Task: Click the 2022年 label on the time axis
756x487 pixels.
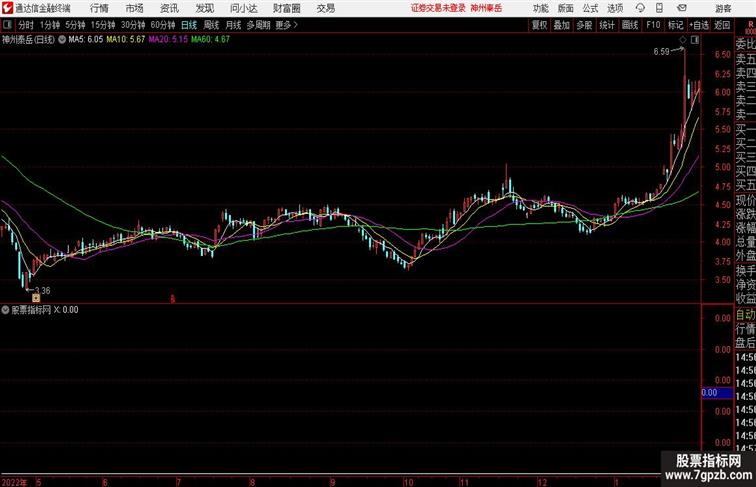Action: 14,482
